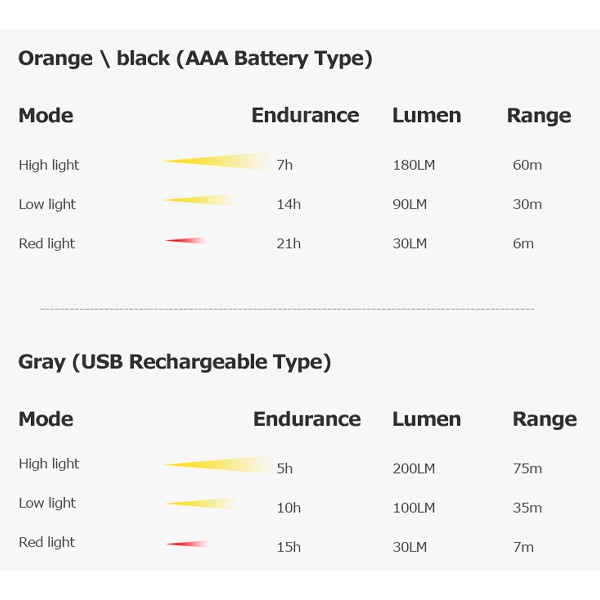Click the AAA Low light yellow beam icon
The height and width of the screenshot is (600, 600).
199,200
